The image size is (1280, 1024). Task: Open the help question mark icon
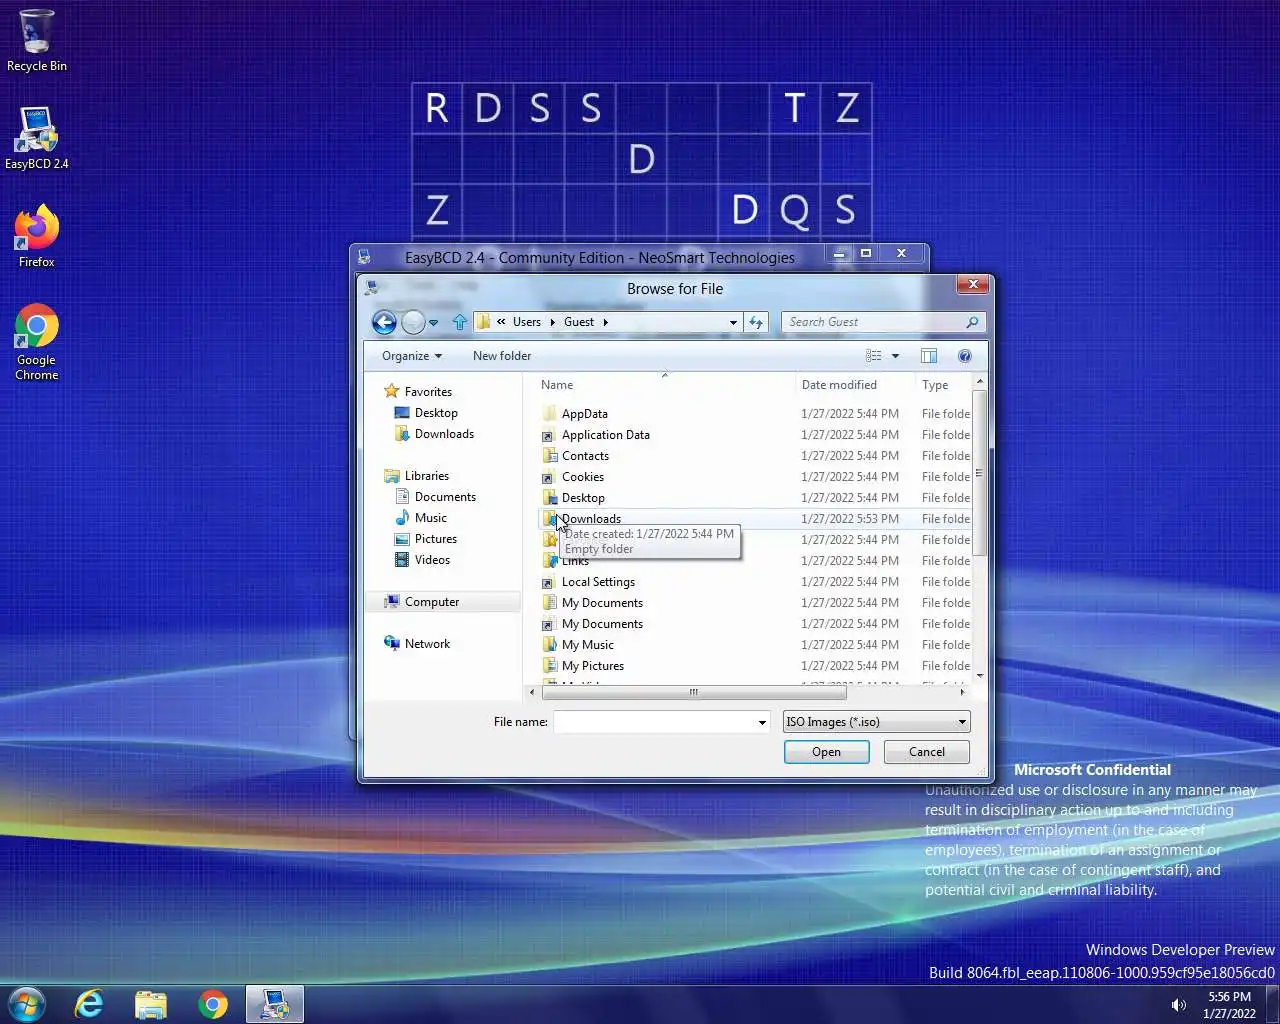point(965,356)
